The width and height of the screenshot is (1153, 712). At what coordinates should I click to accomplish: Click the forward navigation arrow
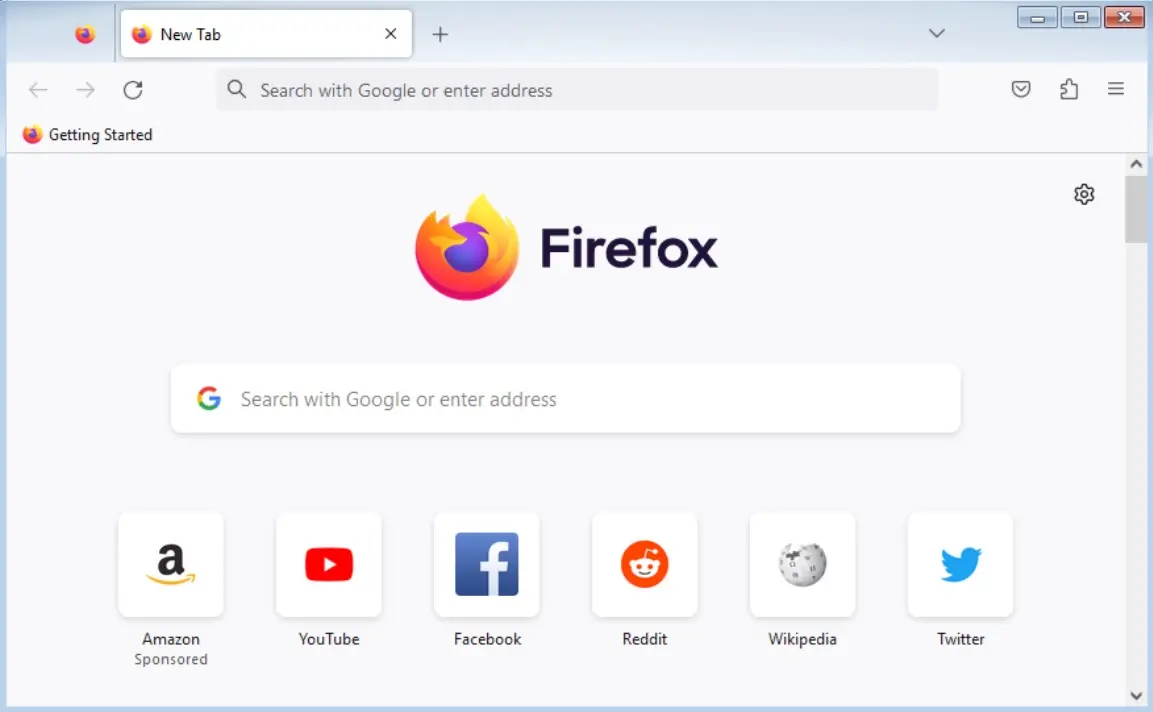coord(85,89)
